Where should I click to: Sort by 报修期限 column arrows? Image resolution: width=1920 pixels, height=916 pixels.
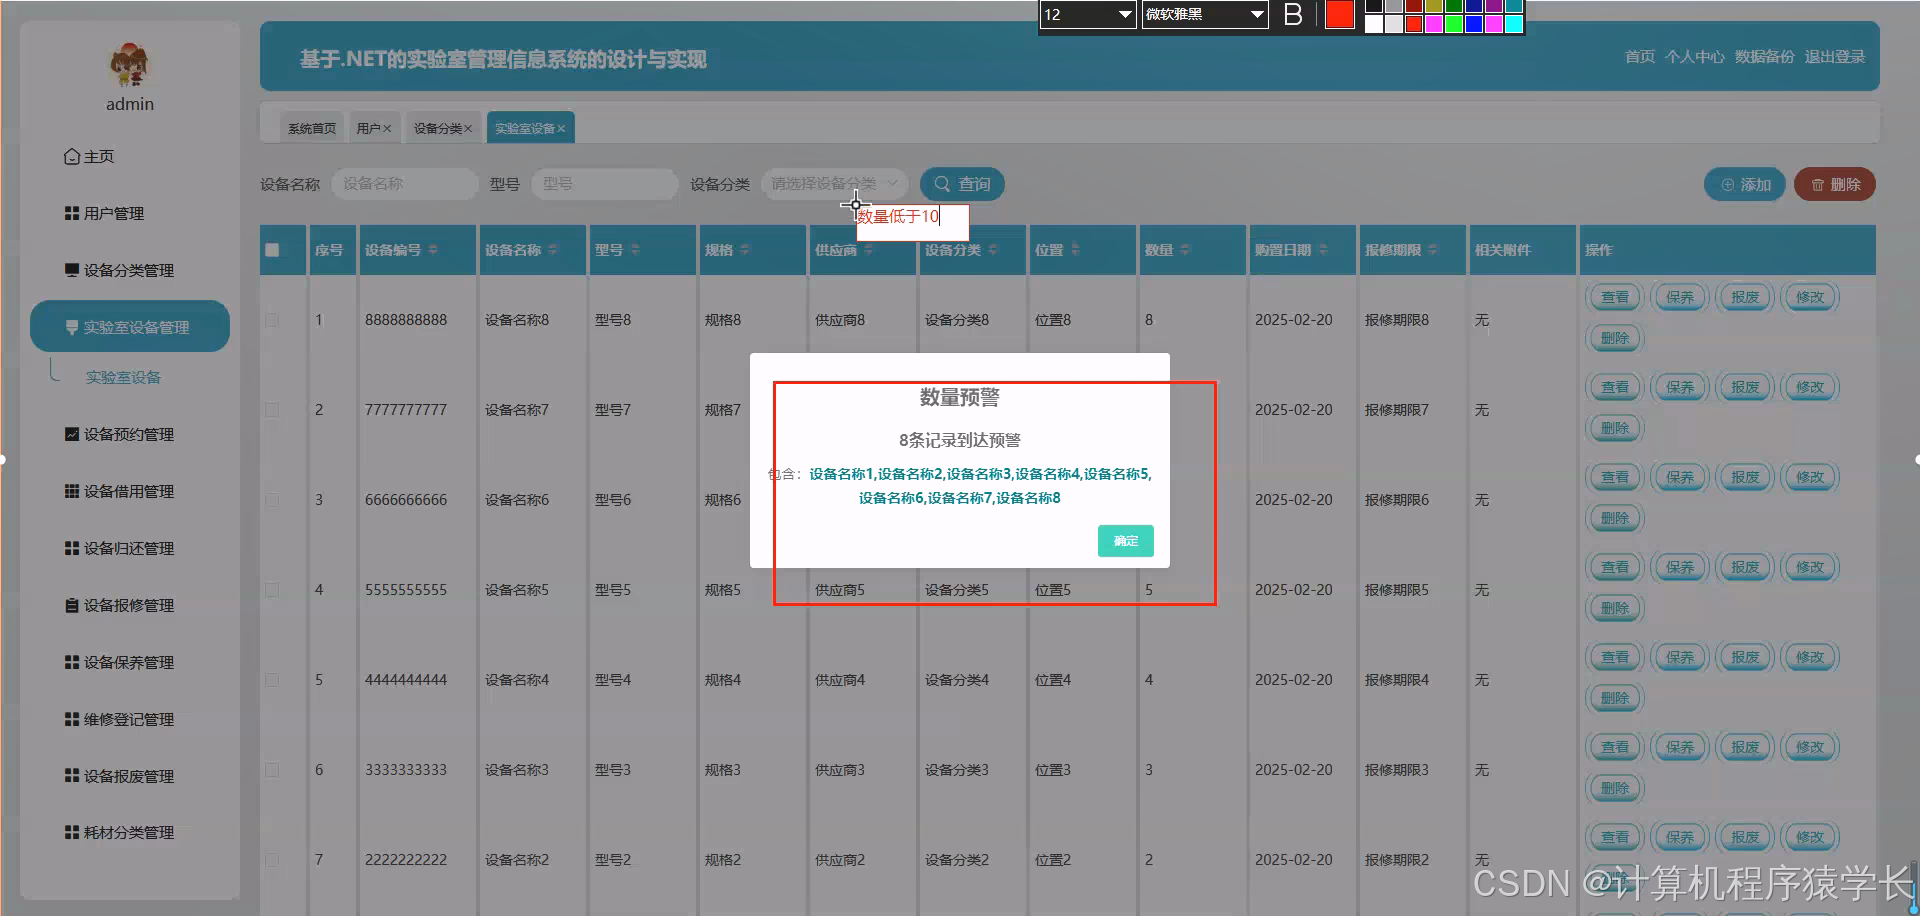(1433, 249)
